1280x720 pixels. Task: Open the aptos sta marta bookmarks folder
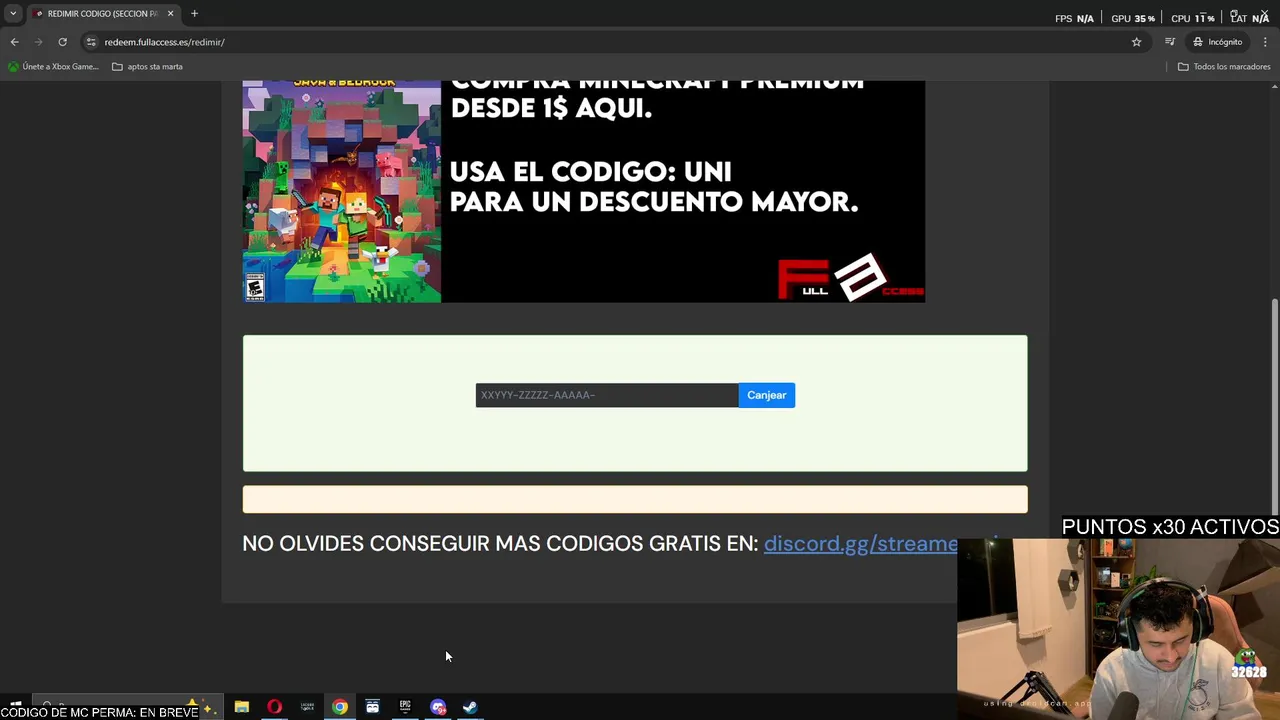tap(147, 67)
